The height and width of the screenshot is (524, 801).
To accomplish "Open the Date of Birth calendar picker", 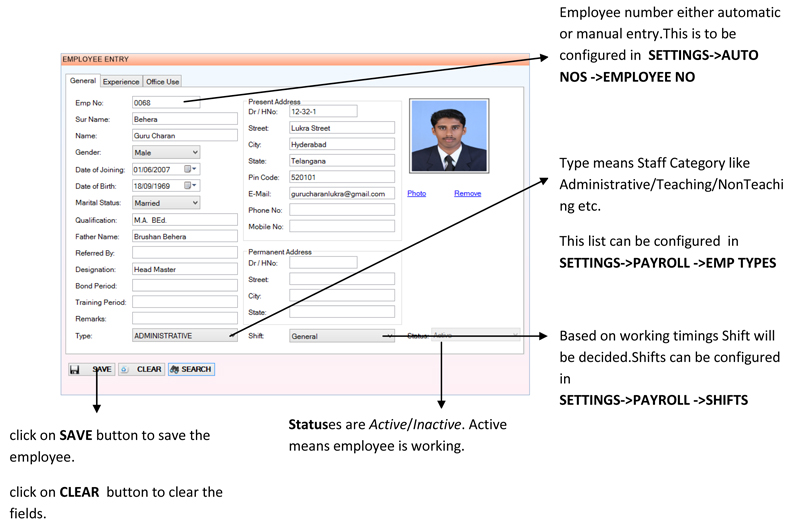I will 191,186.
